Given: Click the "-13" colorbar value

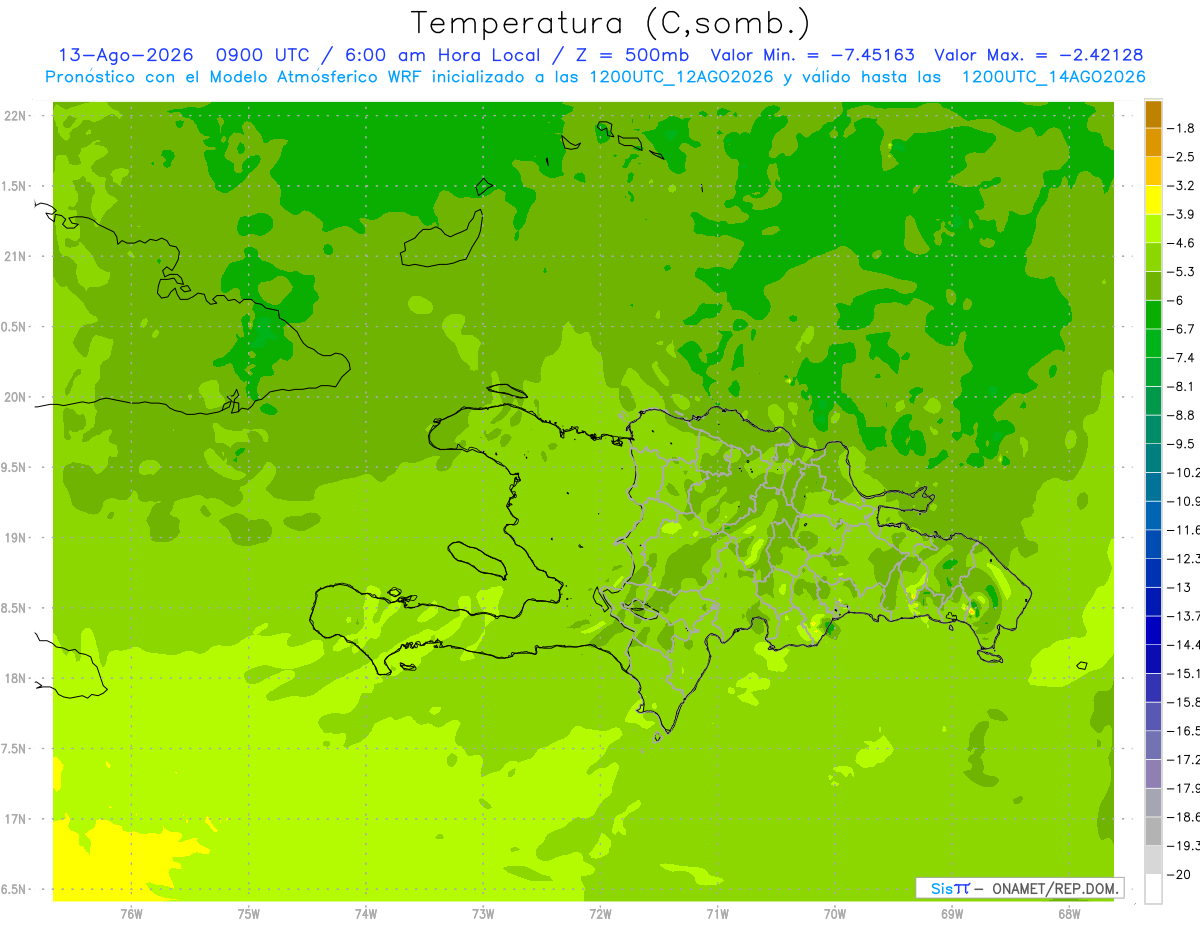Looking at the screenshot, I should point(1181,587).
